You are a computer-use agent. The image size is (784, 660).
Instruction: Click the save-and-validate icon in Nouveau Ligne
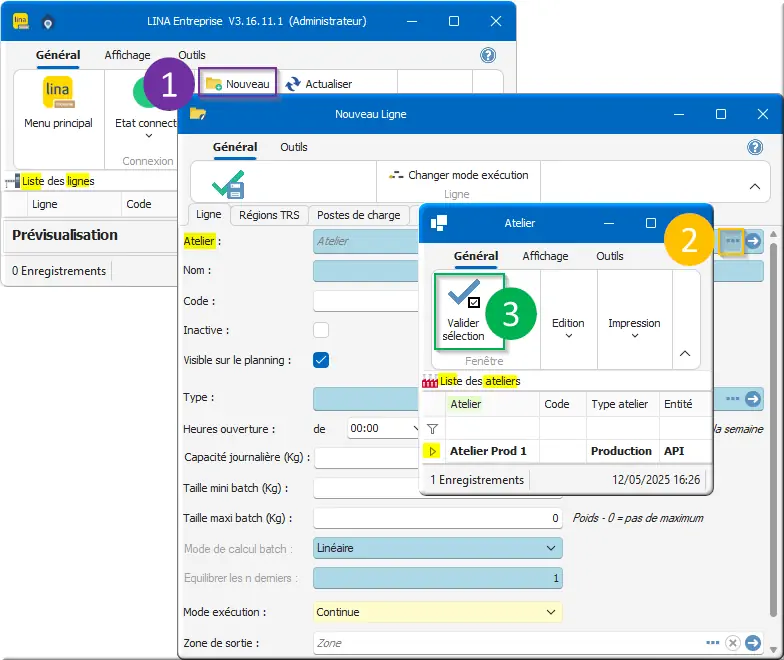tap(228, 185)
